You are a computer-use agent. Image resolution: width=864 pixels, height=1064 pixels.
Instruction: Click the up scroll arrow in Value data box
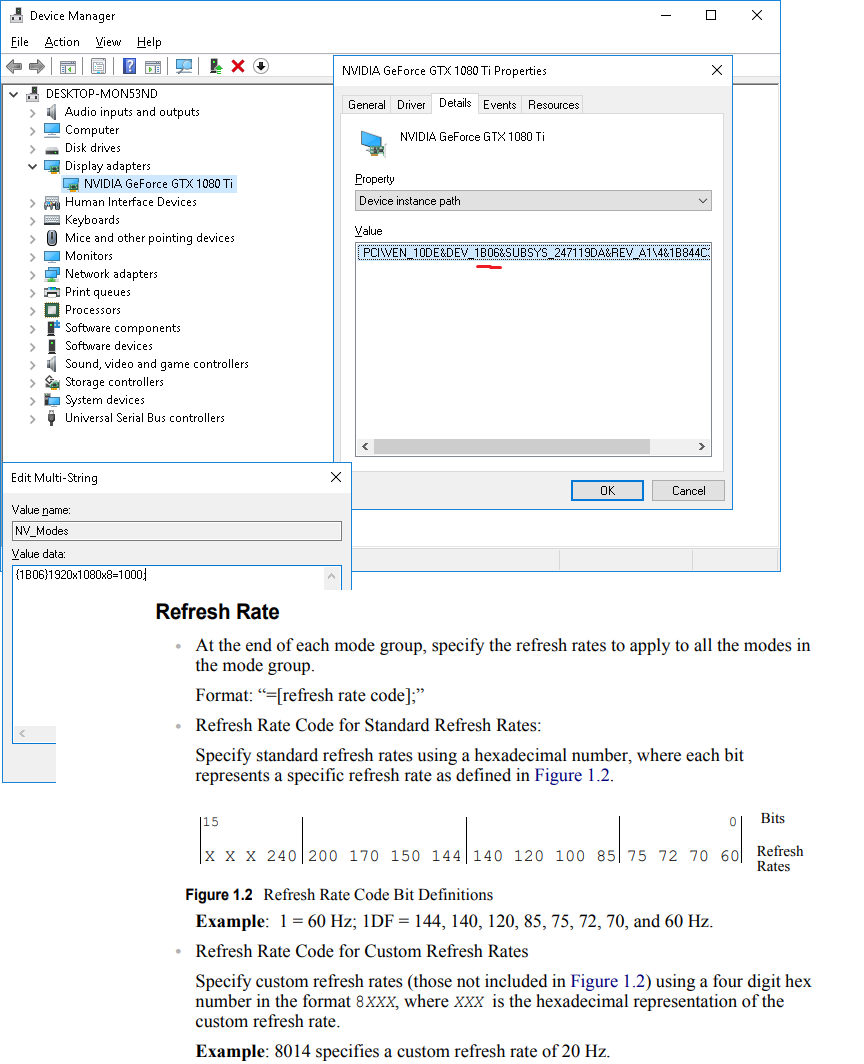[x=331, y=577]
